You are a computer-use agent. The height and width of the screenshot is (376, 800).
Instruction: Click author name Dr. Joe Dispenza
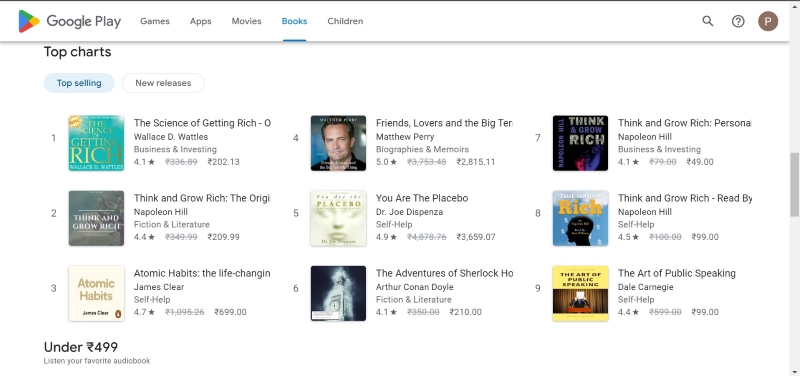(x=409, y=212)
